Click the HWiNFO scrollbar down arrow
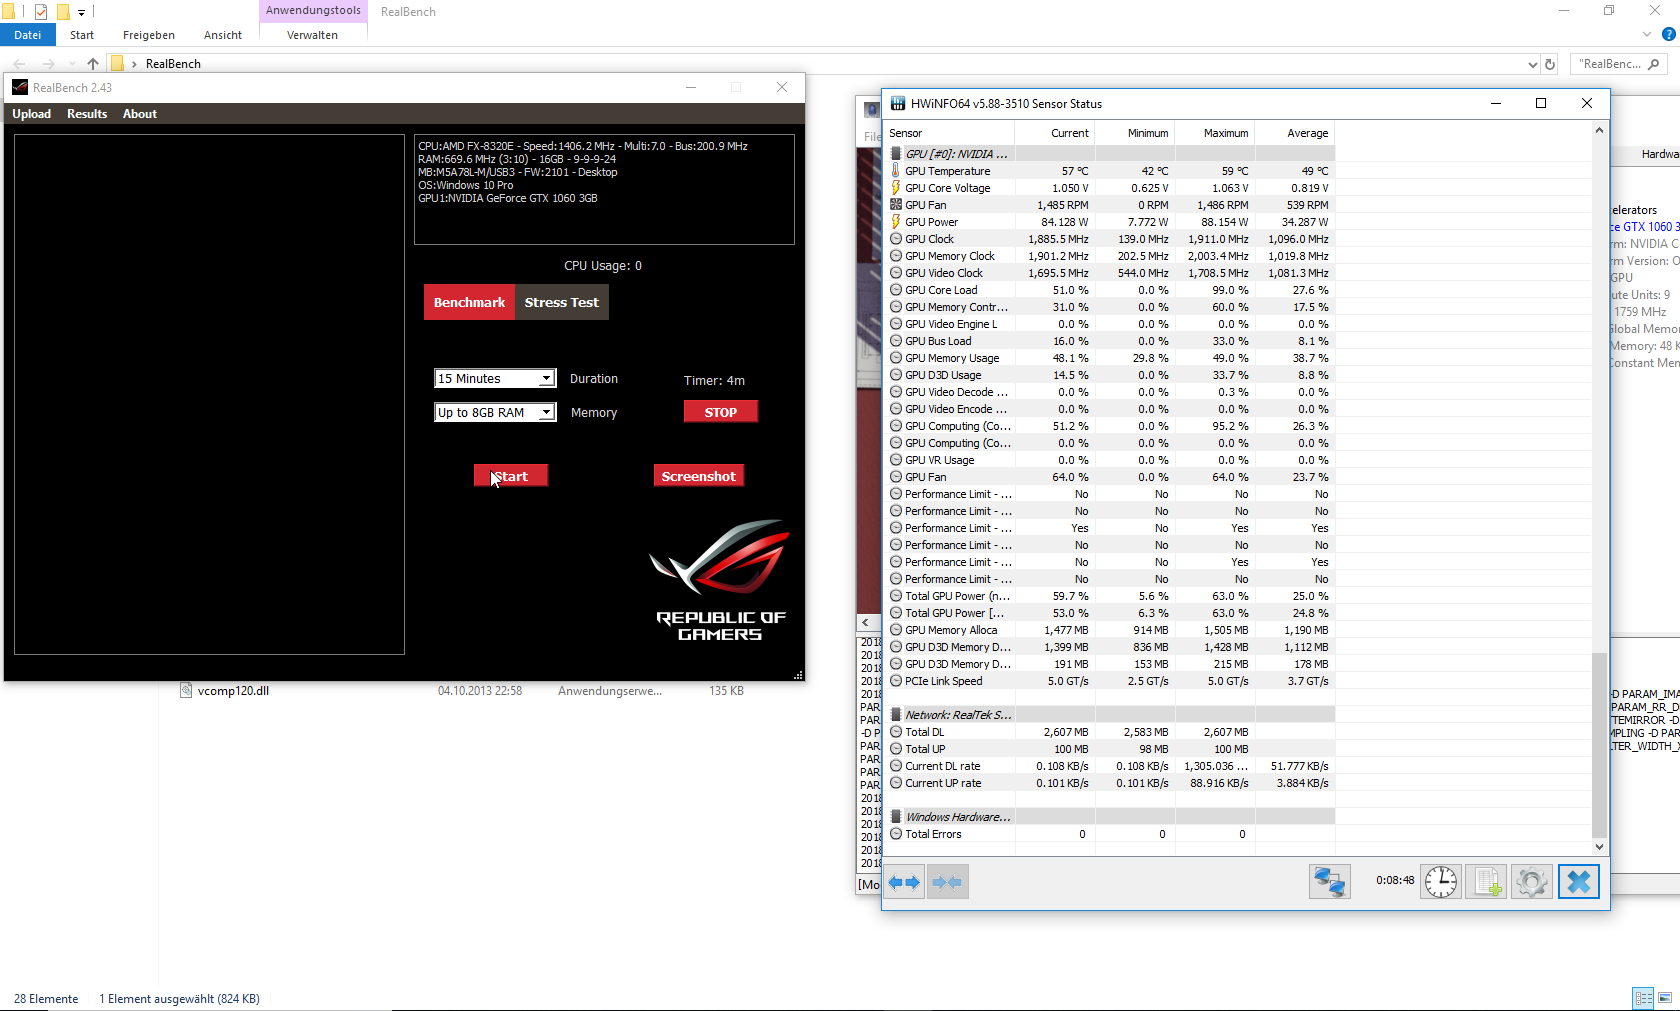Screen dimensions: 1680x1011 pyautogui.click(x=1599, y=847)
